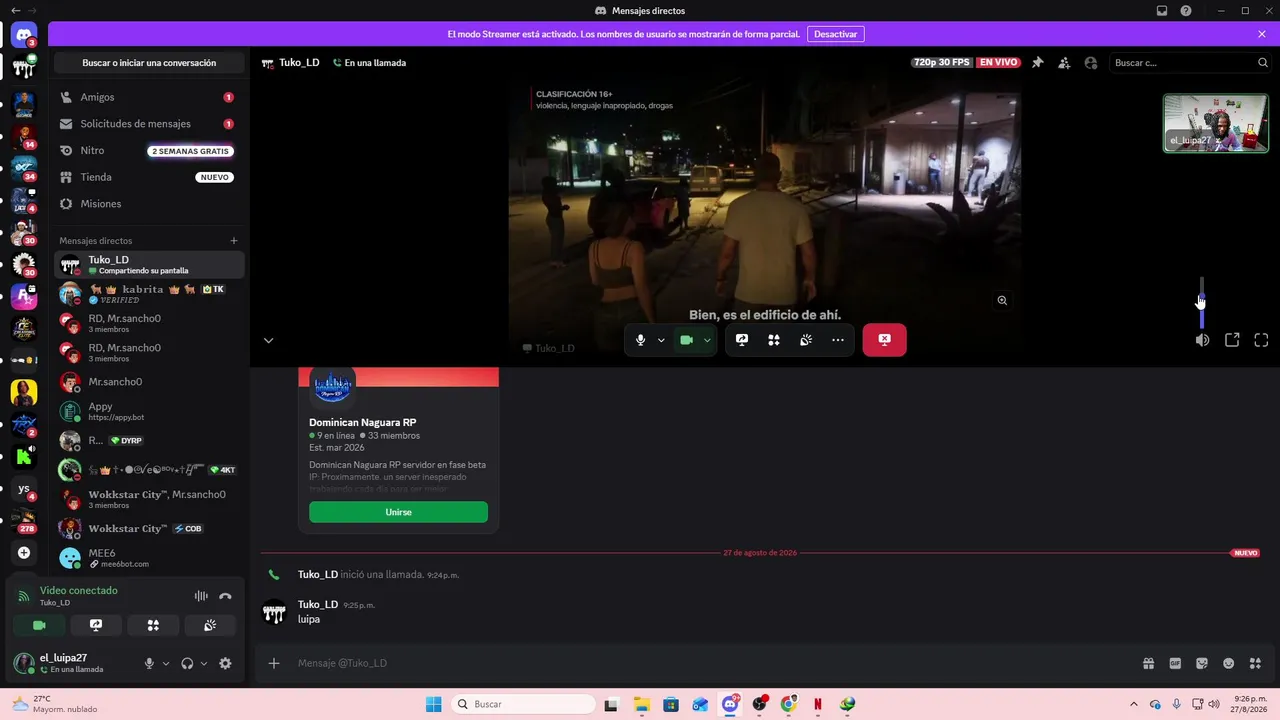Image resolution: width=1280 pixels, height=720 pixels.
Task: Click Desactivar to disable Streamer mode
Action: click(835, 34)
